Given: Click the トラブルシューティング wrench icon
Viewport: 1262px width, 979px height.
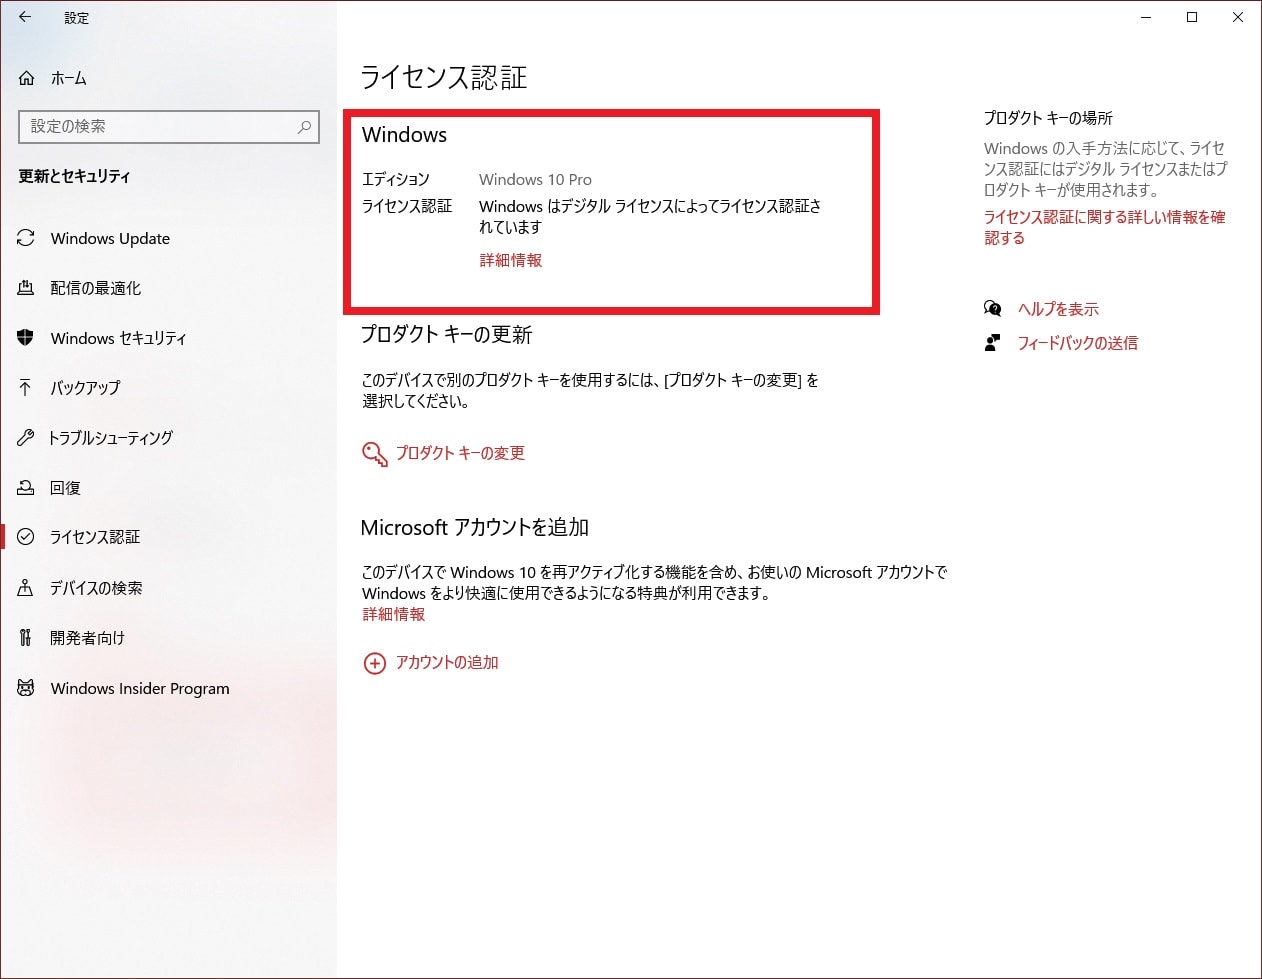Looking at the screenshot, I should pyautogui.click(x=26, y=438).
